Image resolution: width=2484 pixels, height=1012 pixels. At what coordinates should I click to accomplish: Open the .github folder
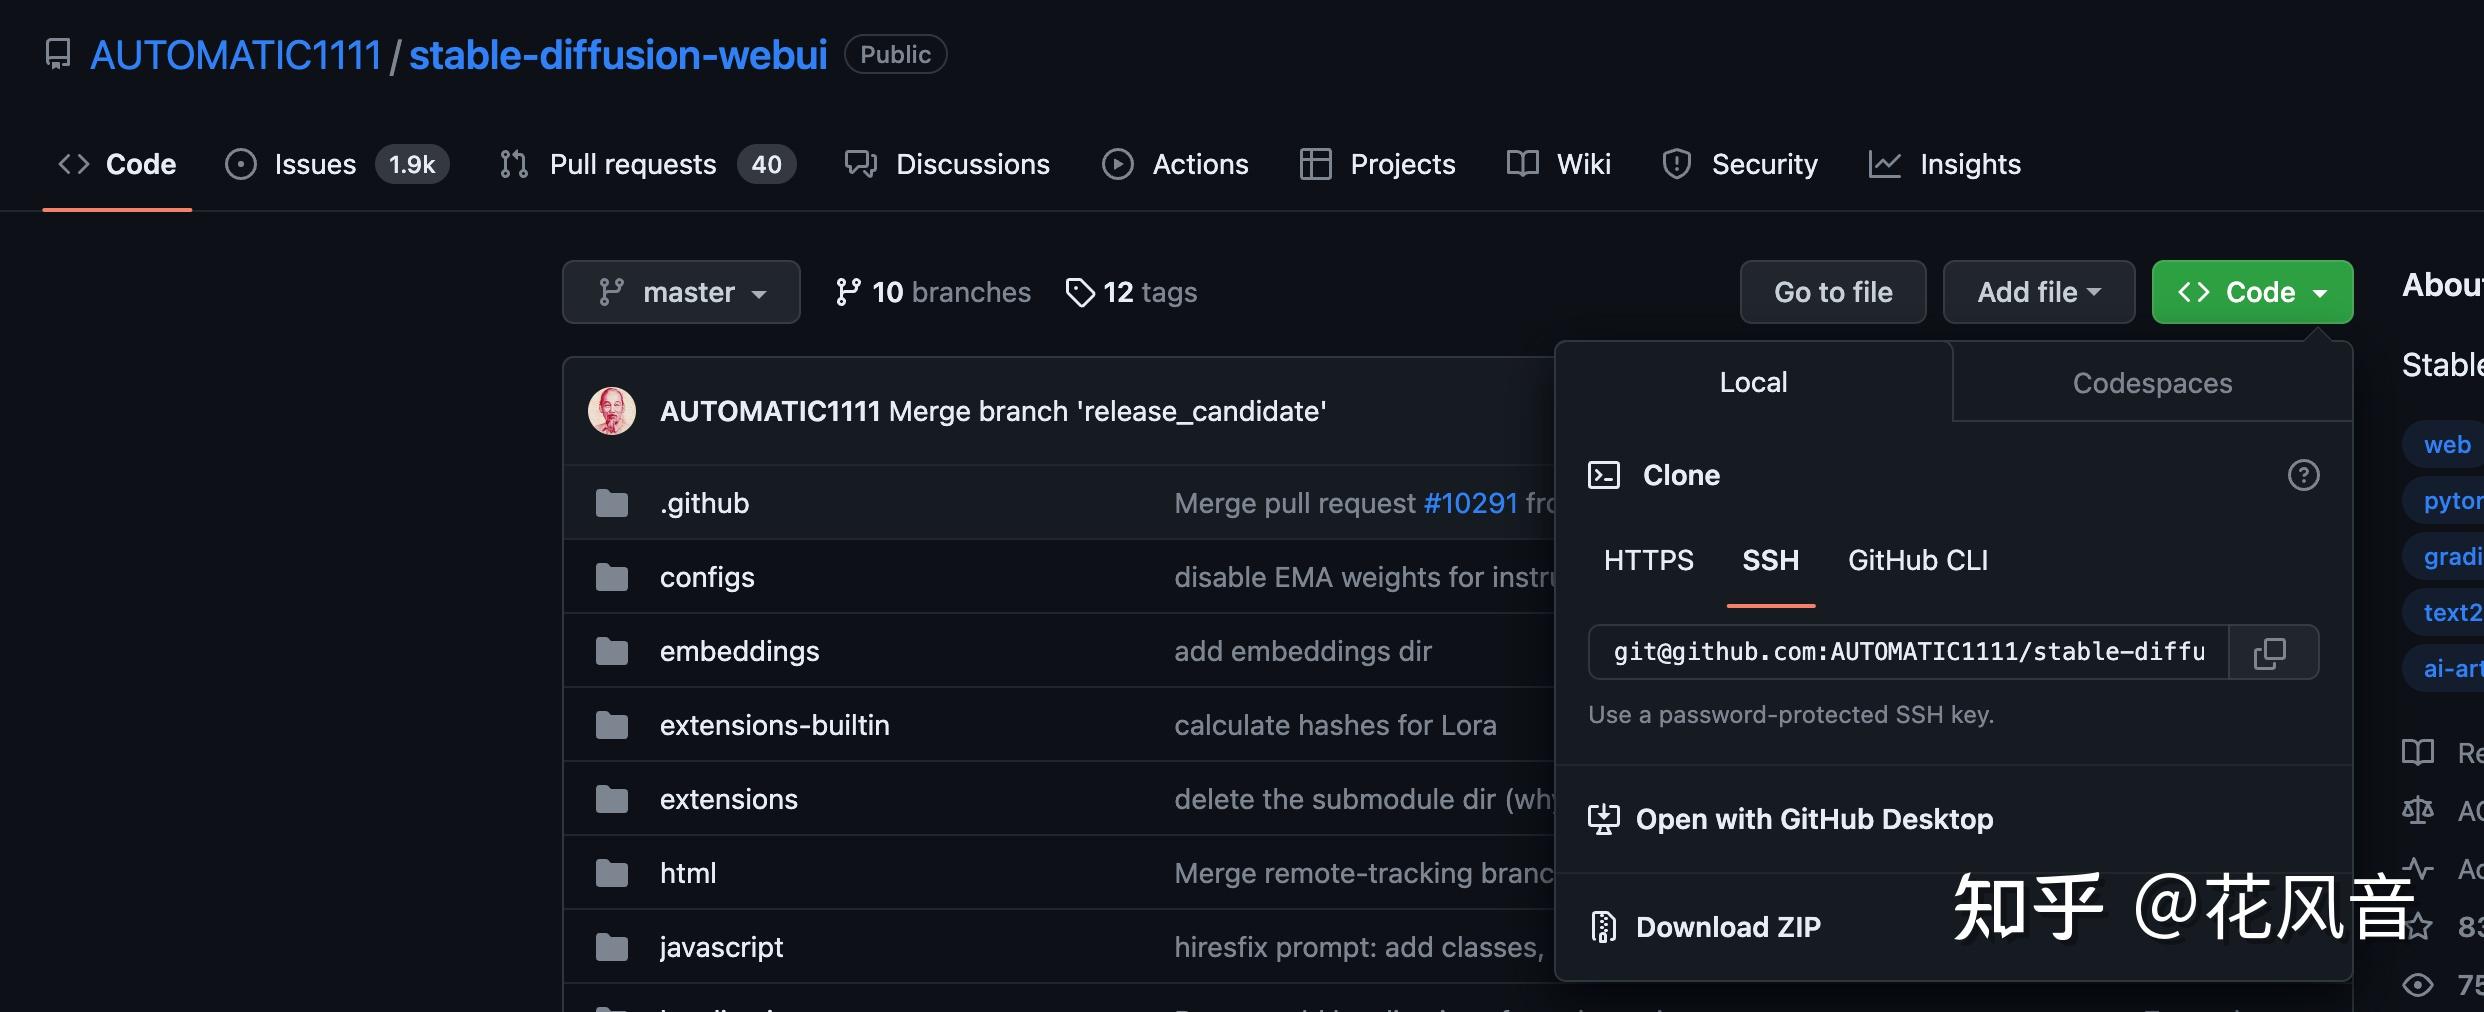click(704, 503)
